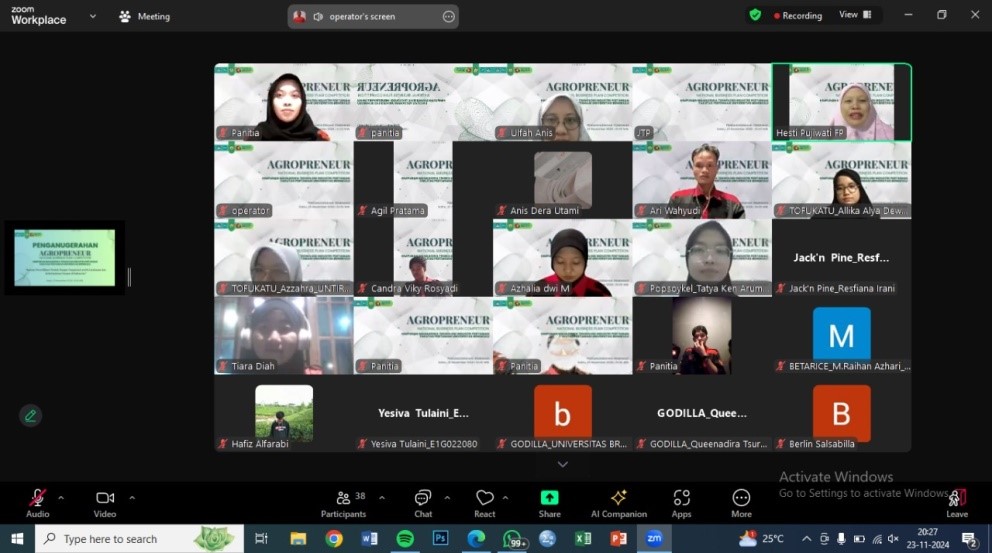Viewport: 992px width, 553px height.
Task: Open the More options menu
Action: 741,504
